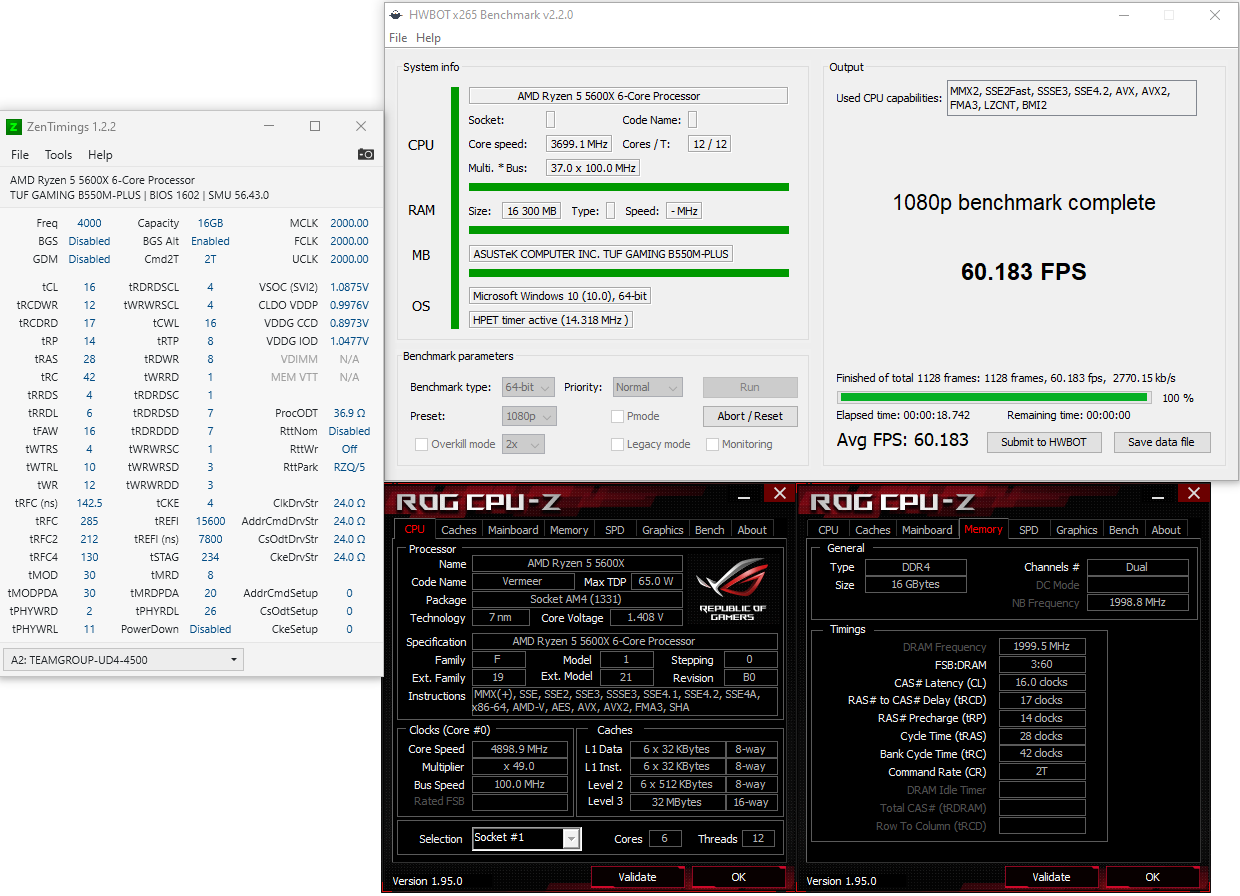
Task: Switch to Caches tab in left CPU-Z window
Action: [x=459, y=530]
